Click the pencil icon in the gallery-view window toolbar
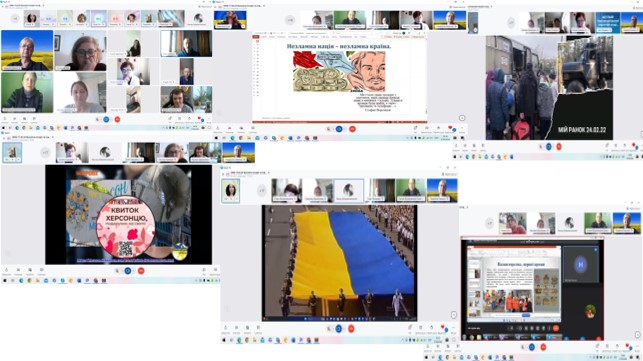The width and height of the screenshot is (643, 361). (x=170, y=119)
